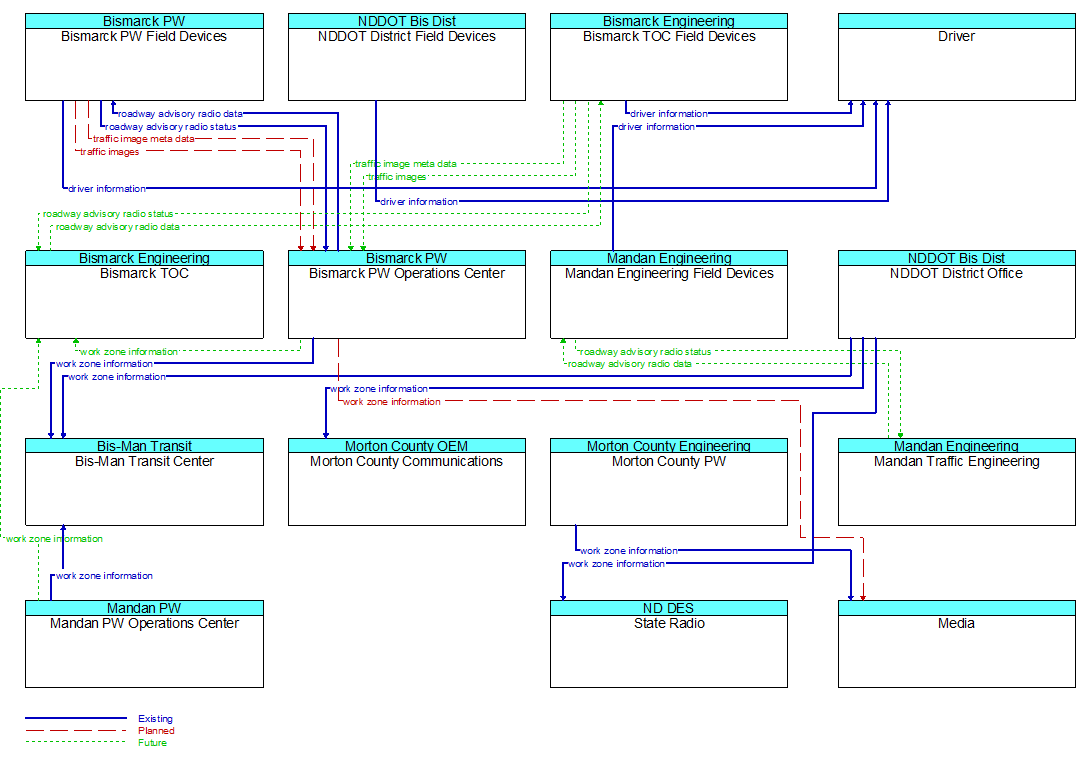Click the 'Existing' legend label
Screen dimensions: 1086x761
pos(155,719)
